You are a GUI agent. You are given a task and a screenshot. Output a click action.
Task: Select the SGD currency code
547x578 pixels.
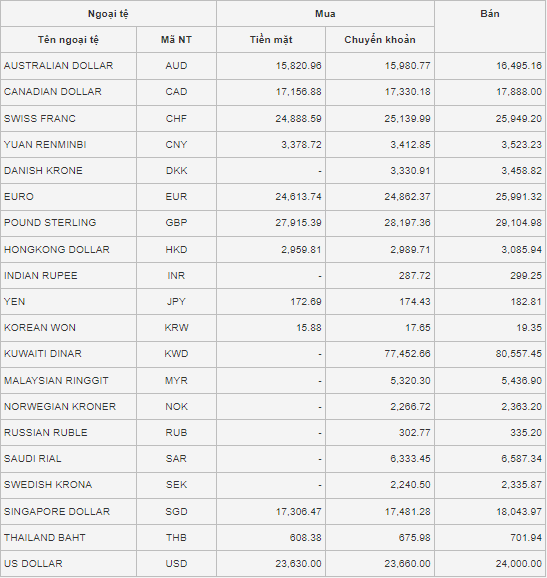(176, 512)
